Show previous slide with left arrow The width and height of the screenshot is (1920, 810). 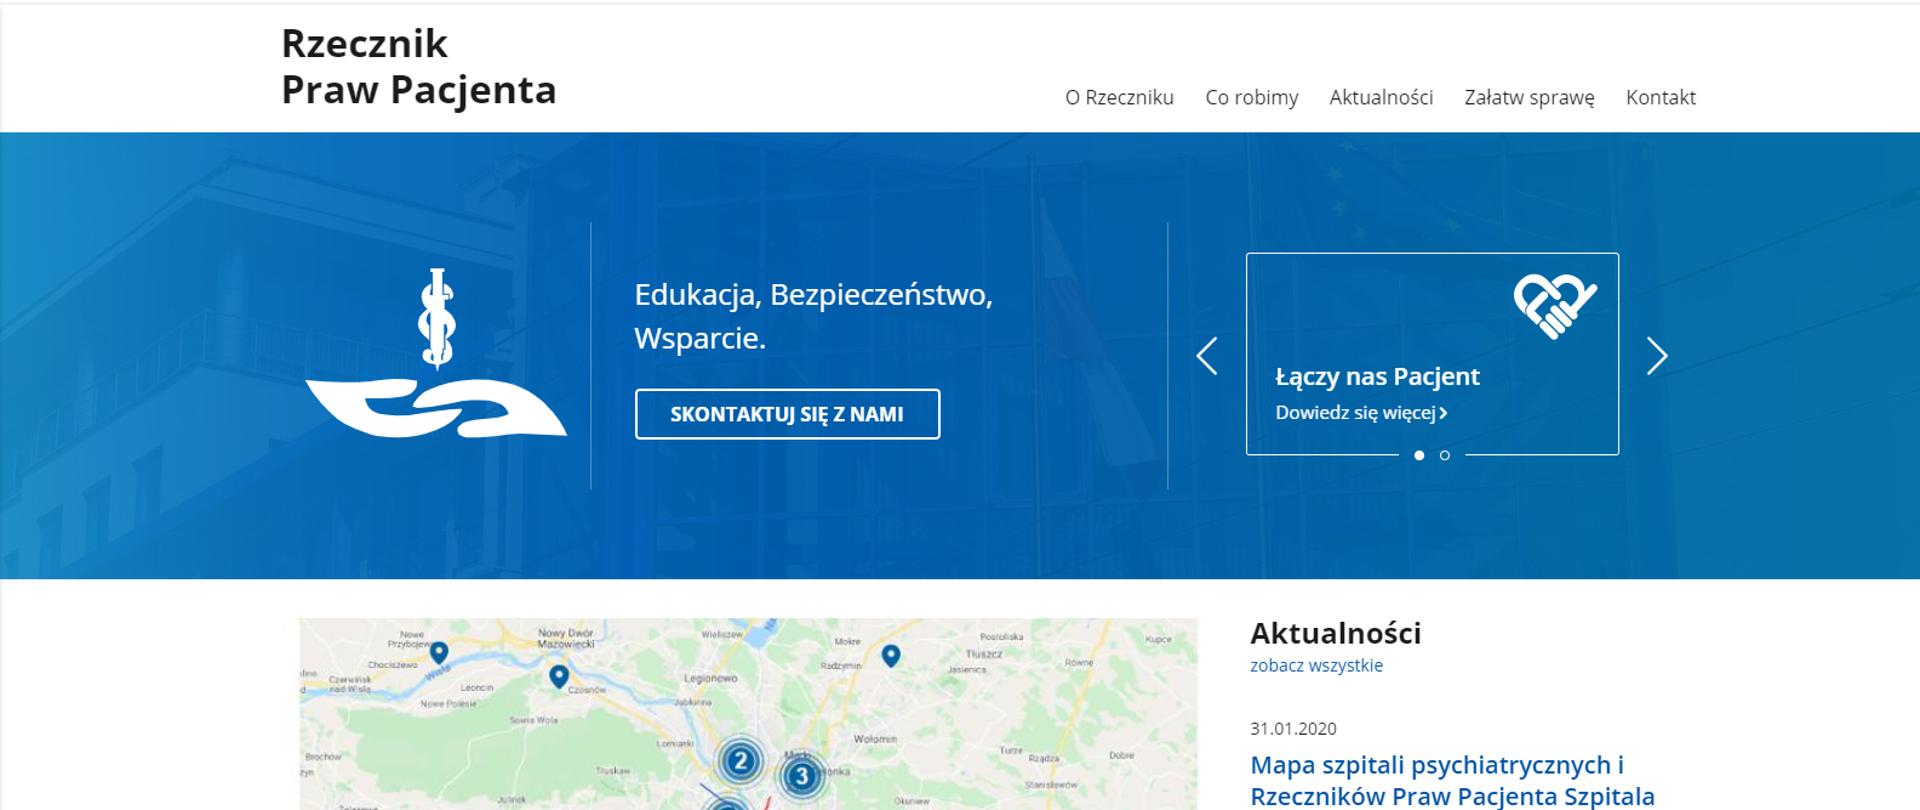tap(1207, 356)
